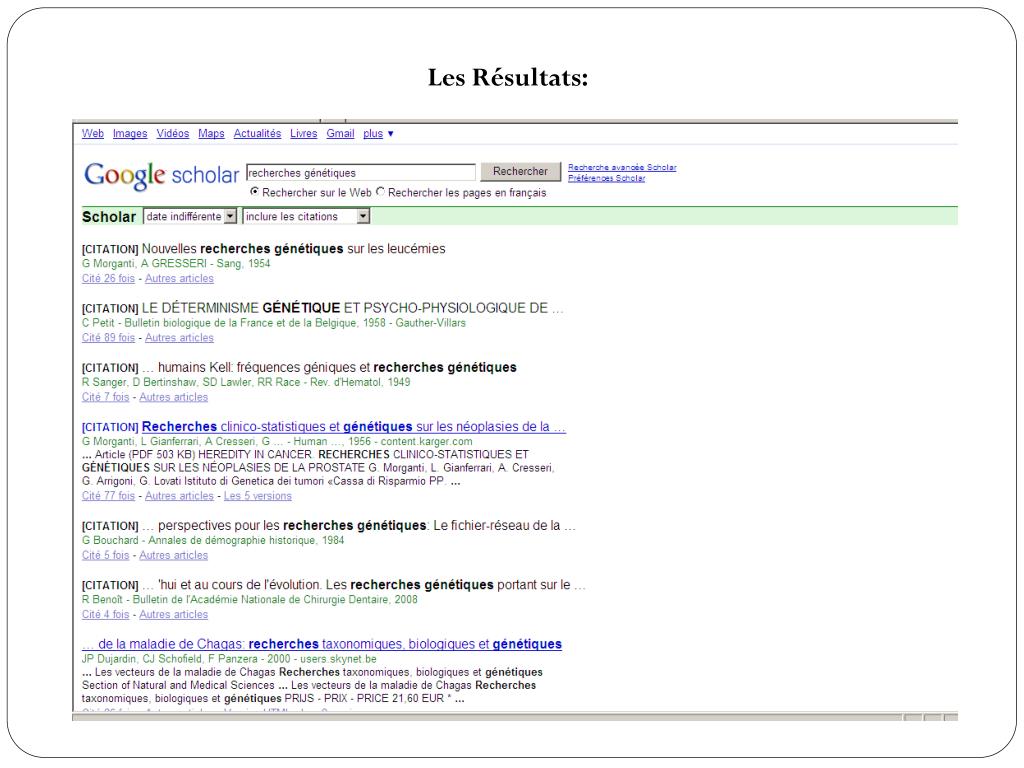Image resolution: width=1024 pixels, height=768 pixels.
Task: Open 'Cité 89 fois' link
Action: tap(108, 338)
